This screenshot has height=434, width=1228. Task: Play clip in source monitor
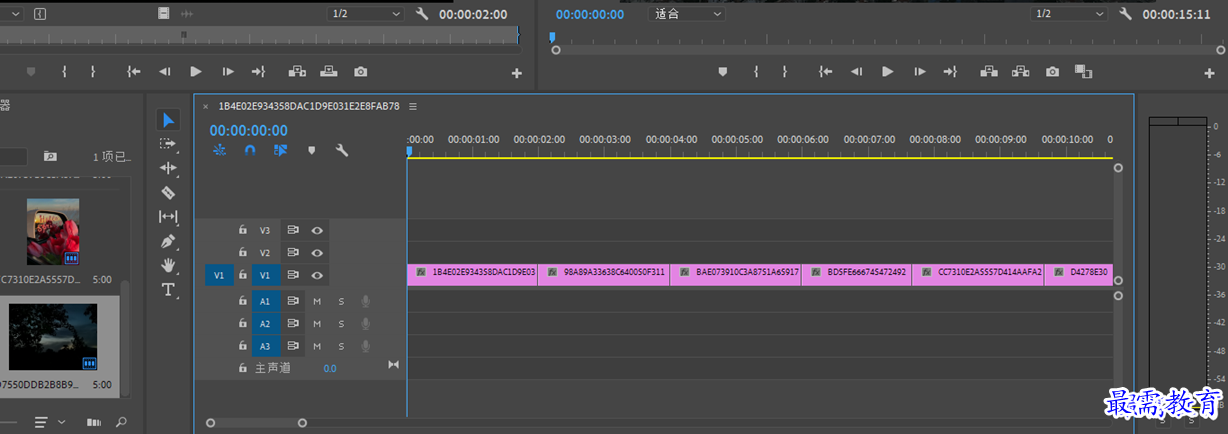coord(196,71)
